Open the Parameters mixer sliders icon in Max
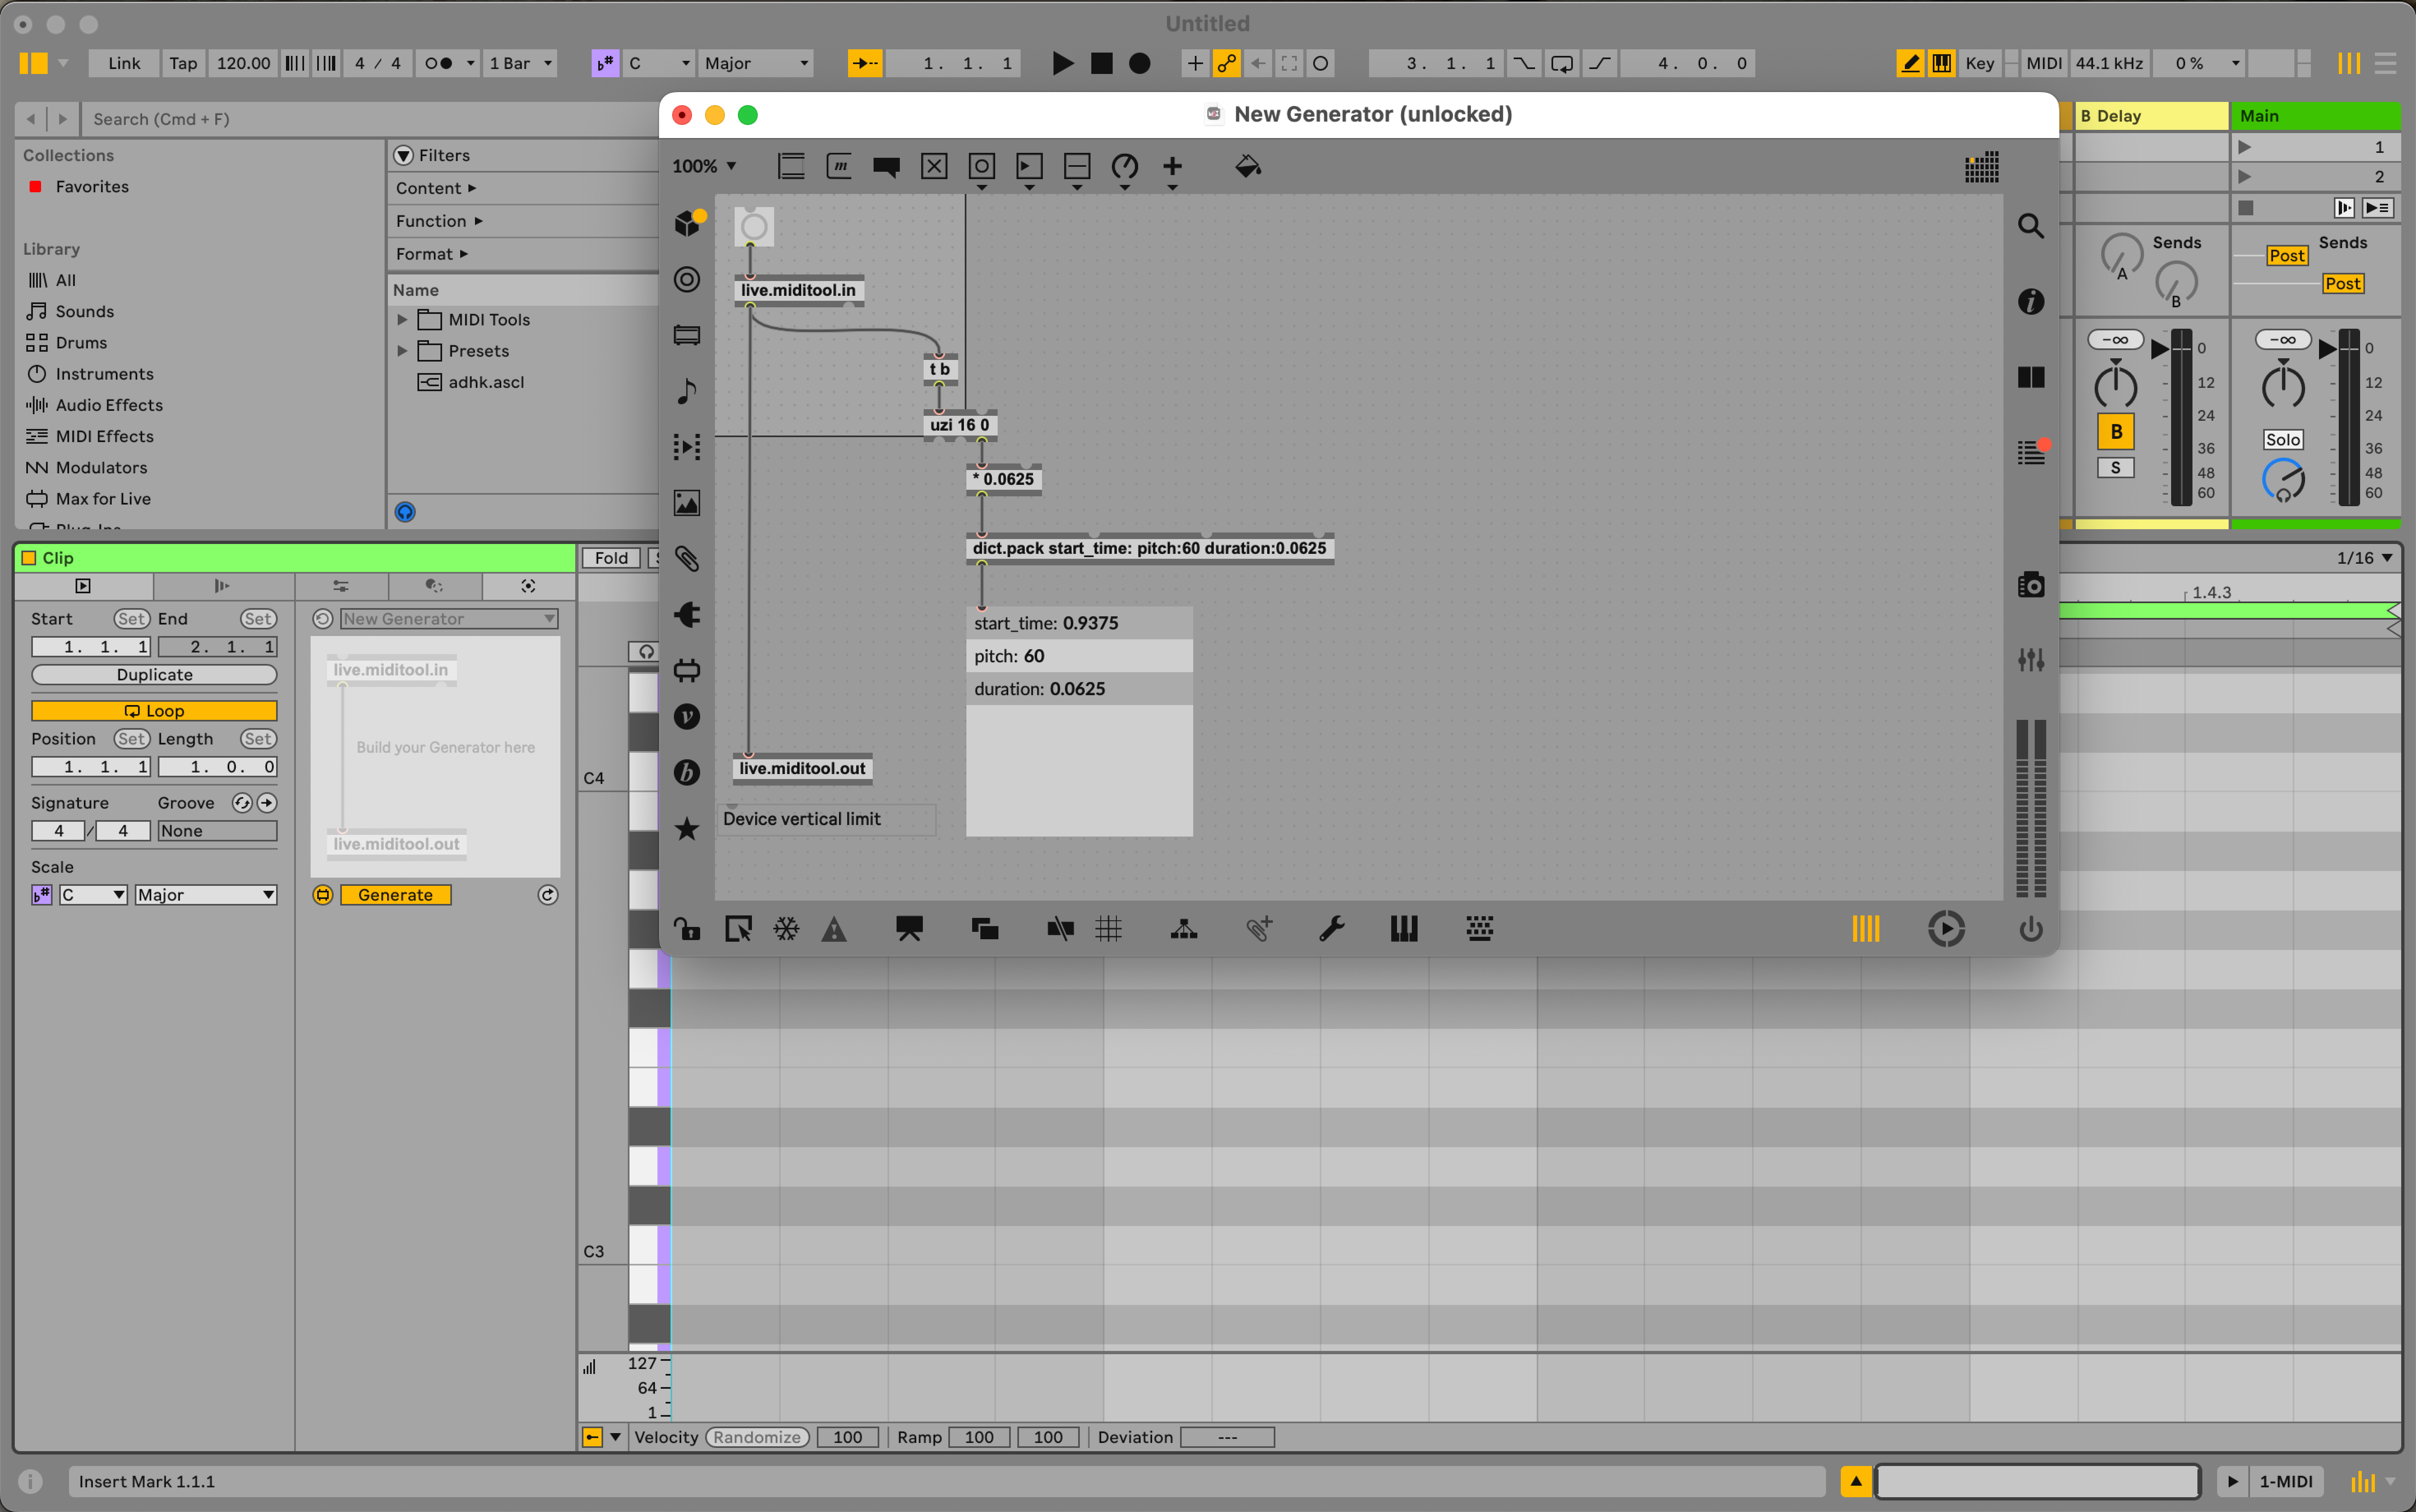The width and height of the screenshot is (2416, 1512). pyautogui.click(x=2031, y=659)
